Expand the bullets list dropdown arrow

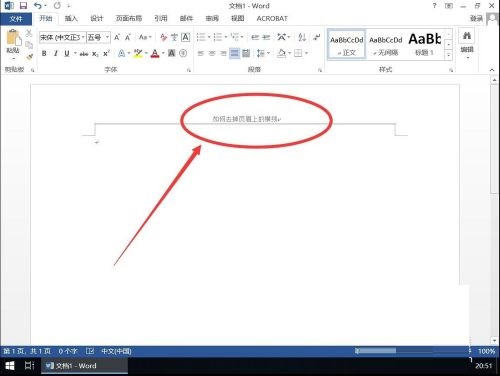[x=209, y=37]
